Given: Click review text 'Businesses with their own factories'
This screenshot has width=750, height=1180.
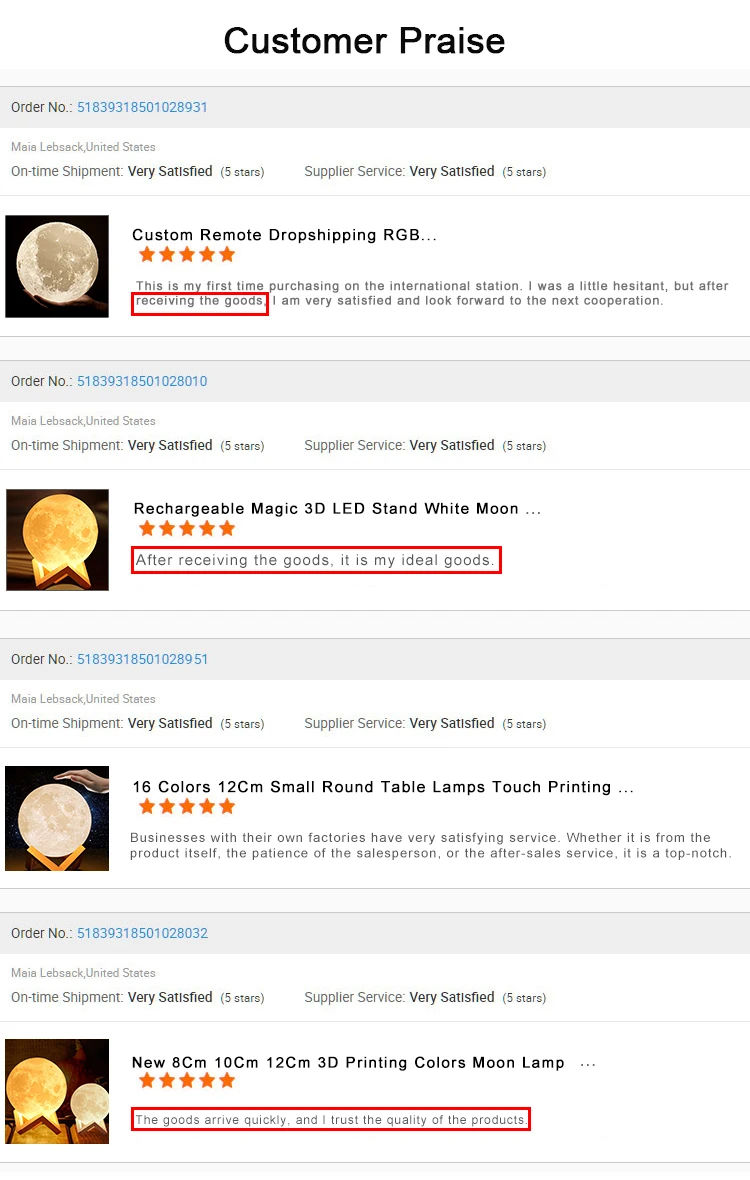Looking at the screenshot, I should pos(430,846).
